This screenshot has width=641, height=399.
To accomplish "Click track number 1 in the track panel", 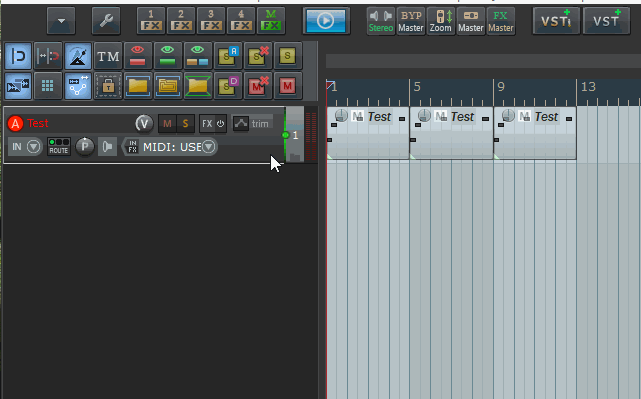I will coord(295,135).
